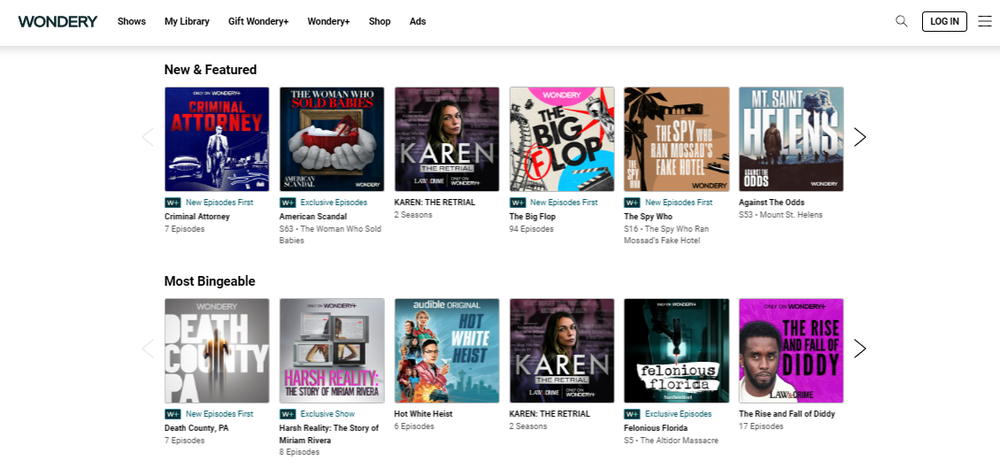The image size is (1000, 475).
Task: Click W+ badge beside American Scandal
Action: [288, 203]
